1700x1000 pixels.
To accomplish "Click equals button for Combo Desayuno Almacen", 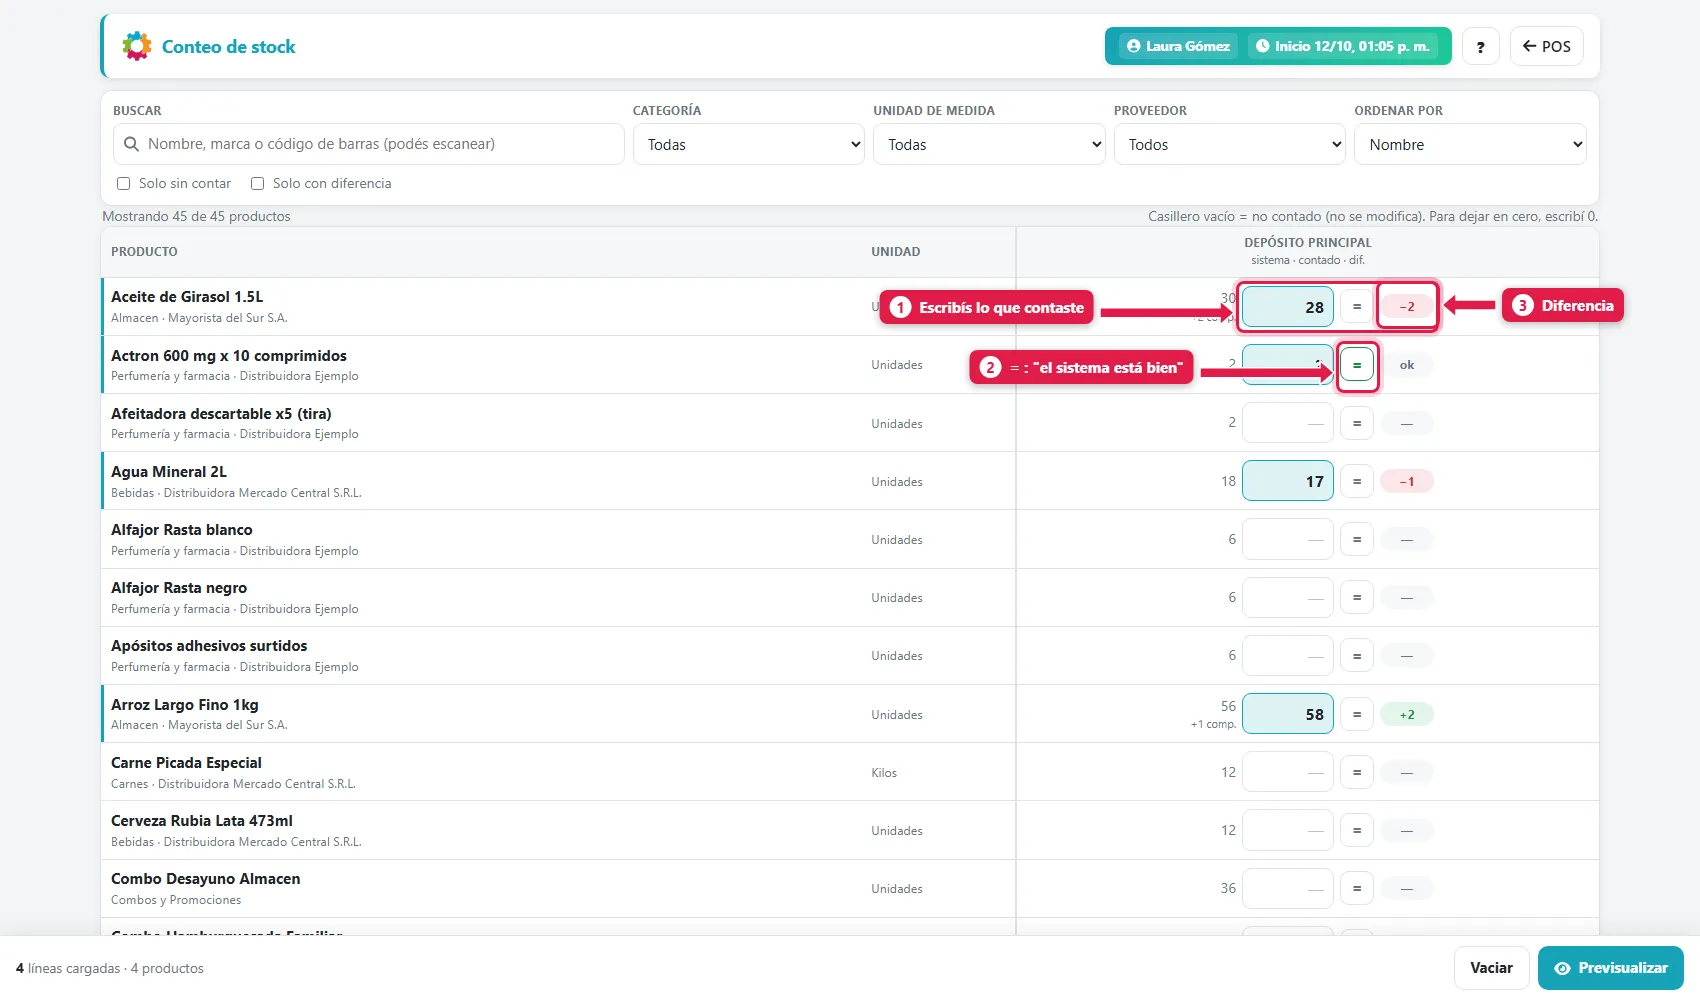I will 1357,888.
